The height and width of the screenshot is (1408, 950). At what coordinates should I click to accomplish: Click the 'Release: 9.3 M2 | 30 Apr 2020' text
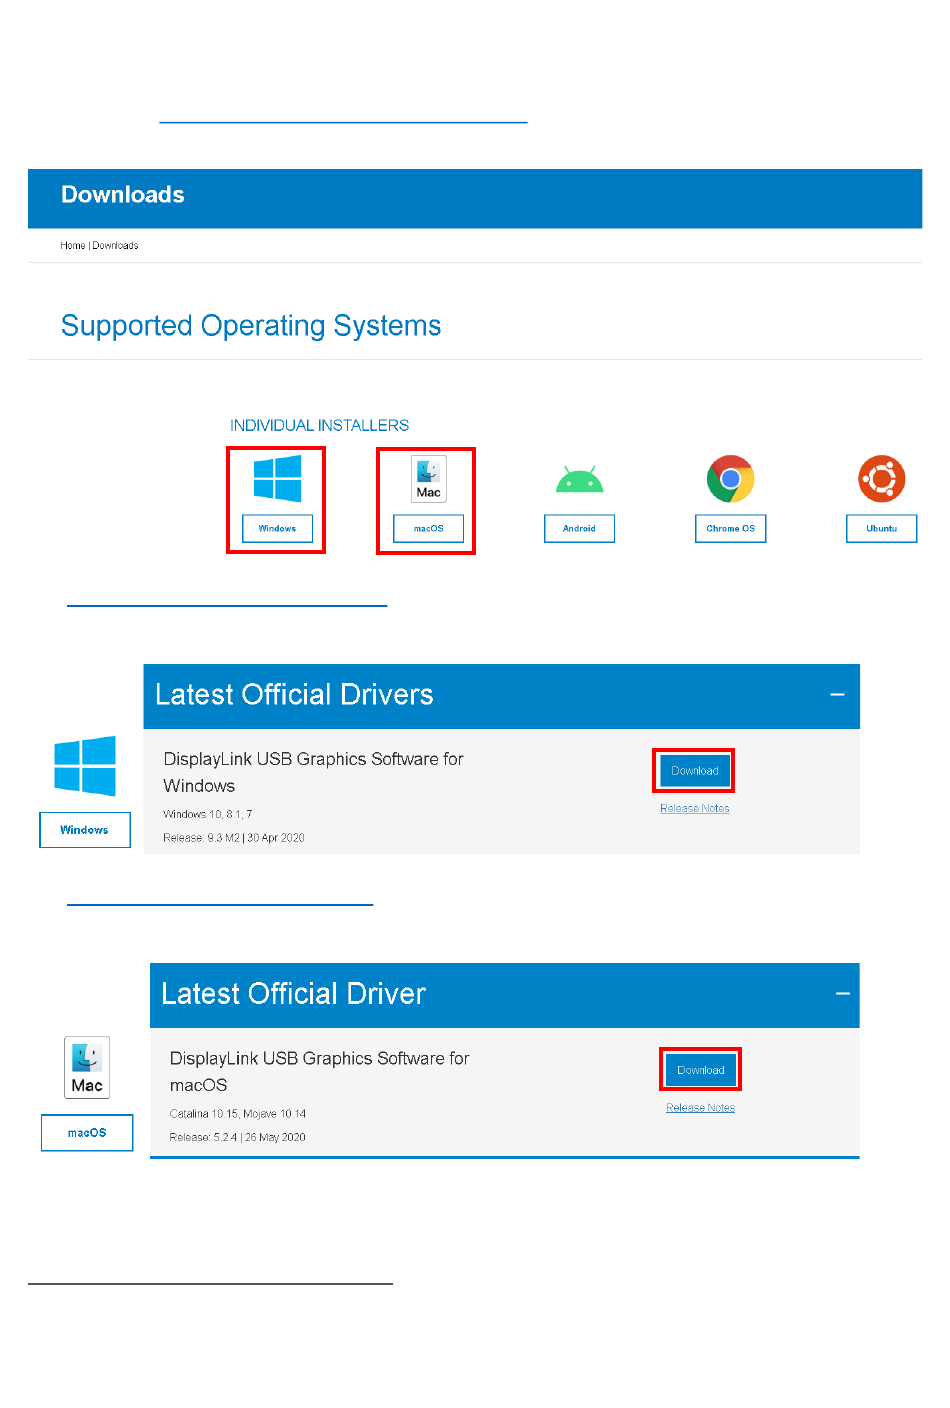point(234,838)
